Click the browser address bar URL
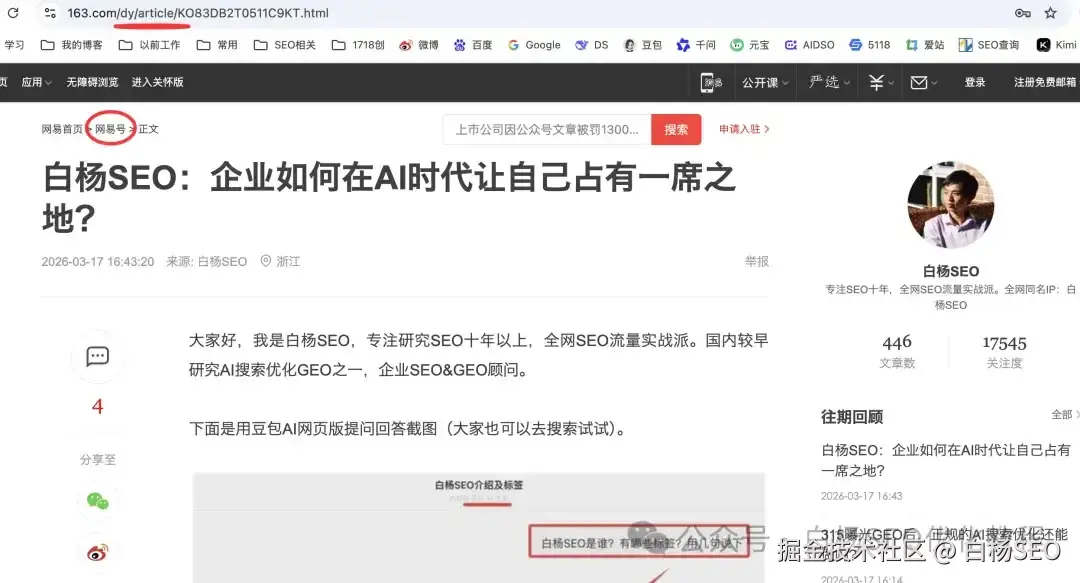 pos(198,12)
